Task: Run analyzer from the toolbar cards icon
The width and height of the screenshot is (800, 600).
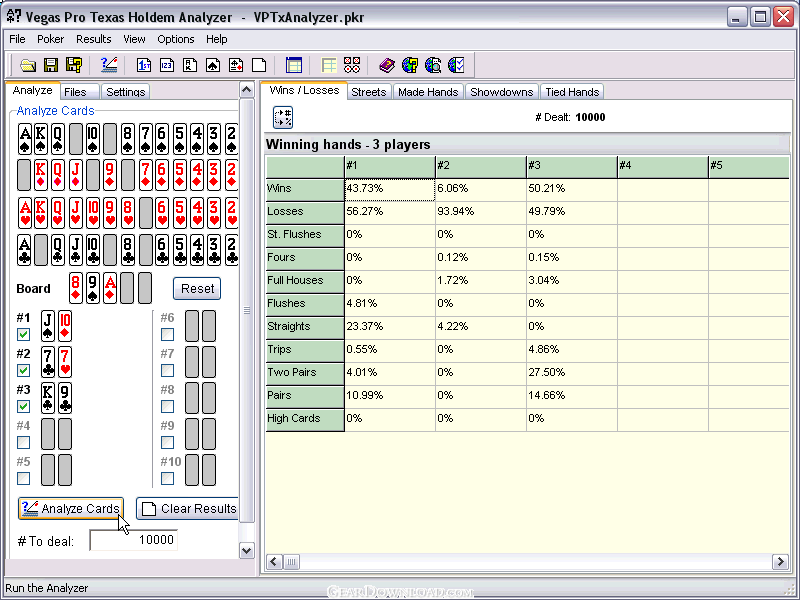Action: tap(109, 65)
